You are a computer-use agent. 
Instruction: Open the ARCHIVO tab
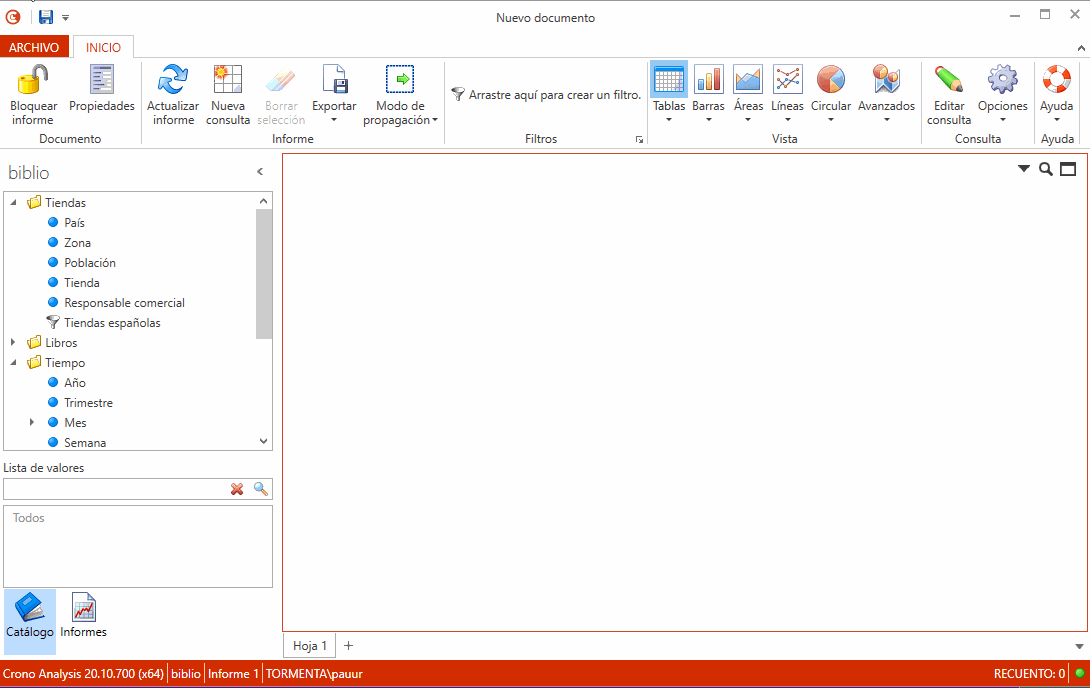pyautogui.click(x=34, y=47)
